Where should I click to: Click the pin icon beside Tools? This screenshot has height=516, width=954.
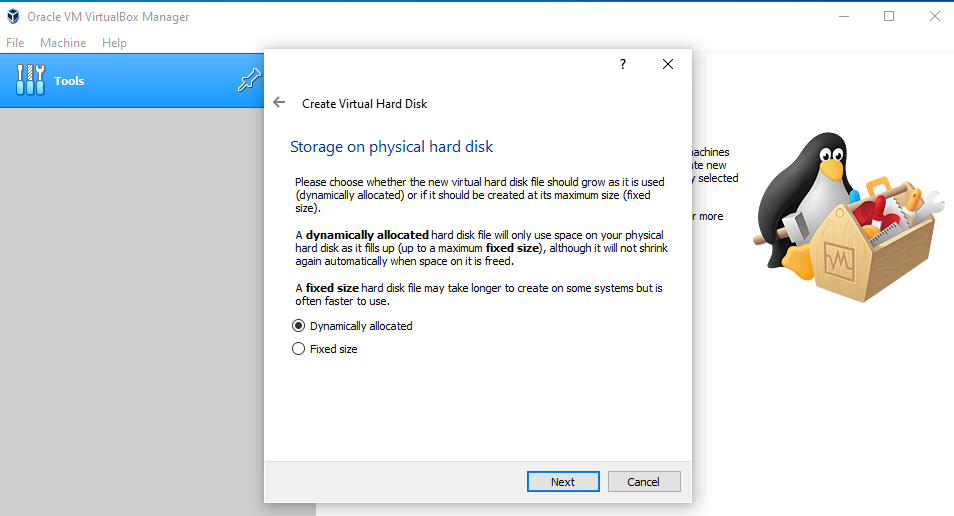249,80
